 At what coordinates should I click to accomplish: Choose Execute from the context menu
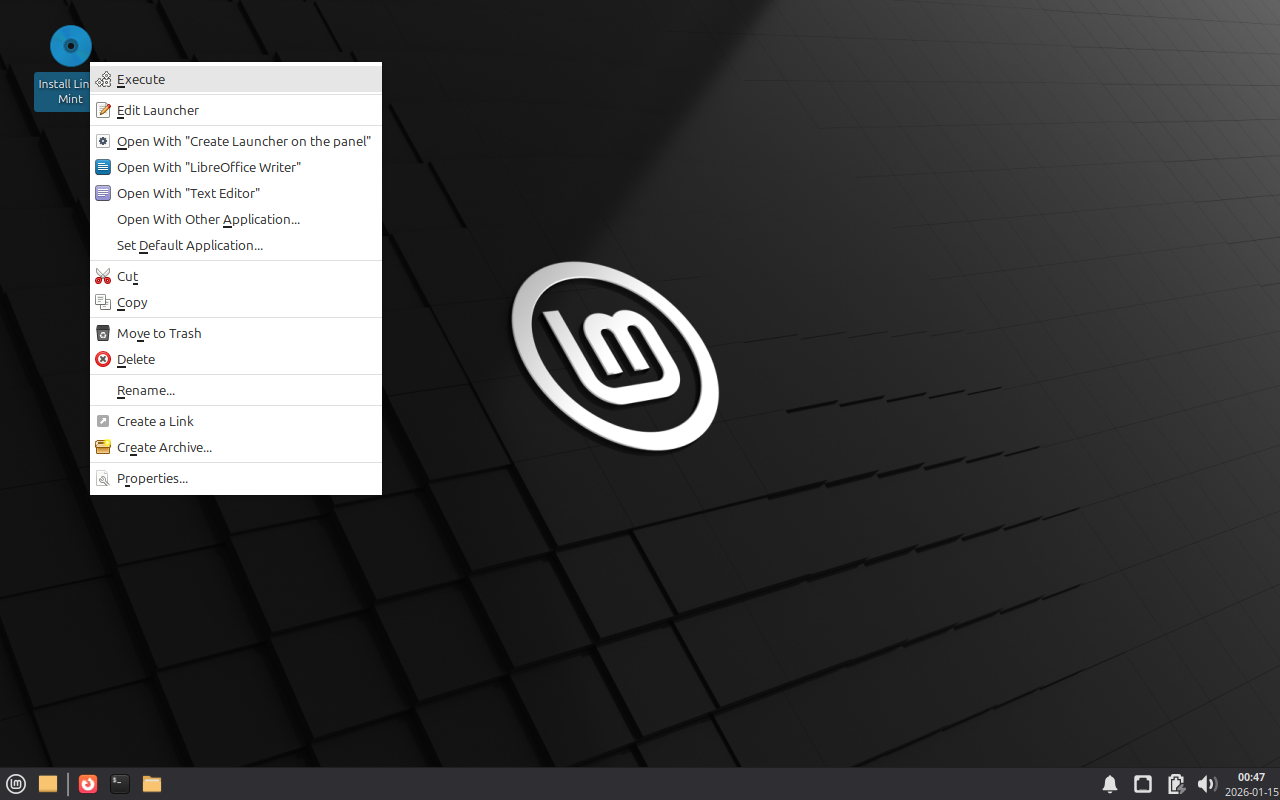236,79
